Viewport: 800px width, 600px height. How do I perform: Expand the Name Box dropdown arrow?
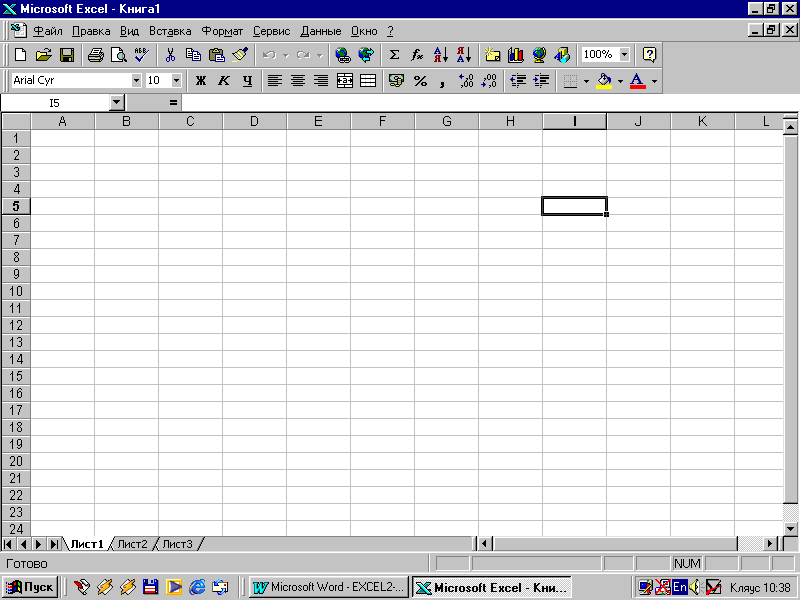click(117, 103)
